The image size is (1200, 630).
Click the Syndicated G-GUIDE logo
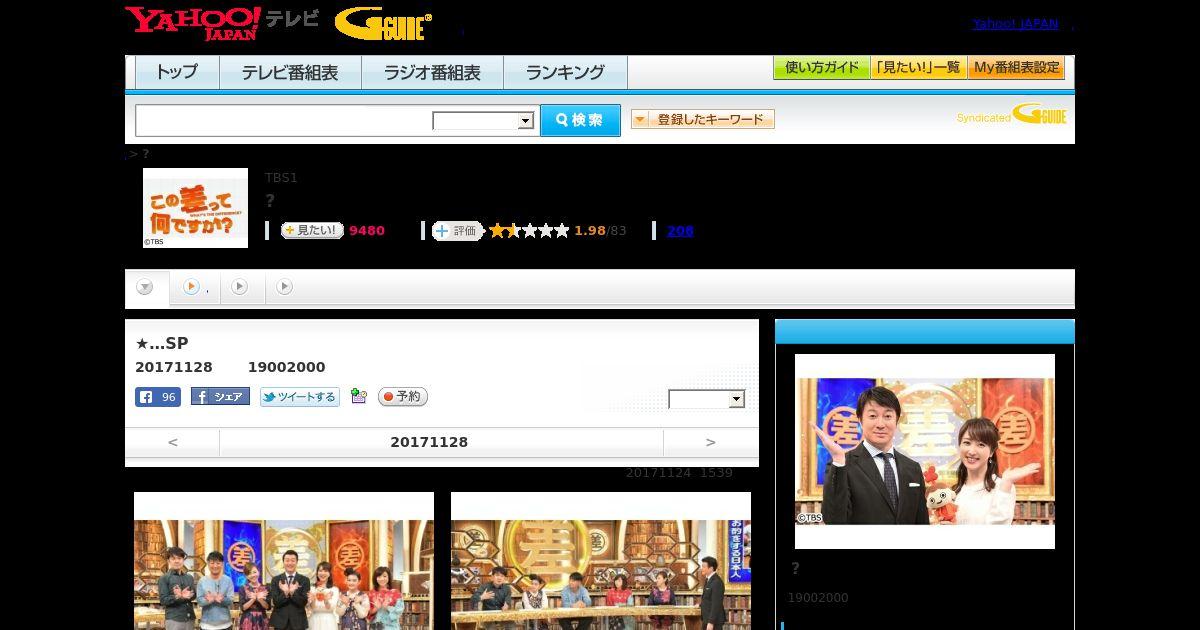point(1012,114)
